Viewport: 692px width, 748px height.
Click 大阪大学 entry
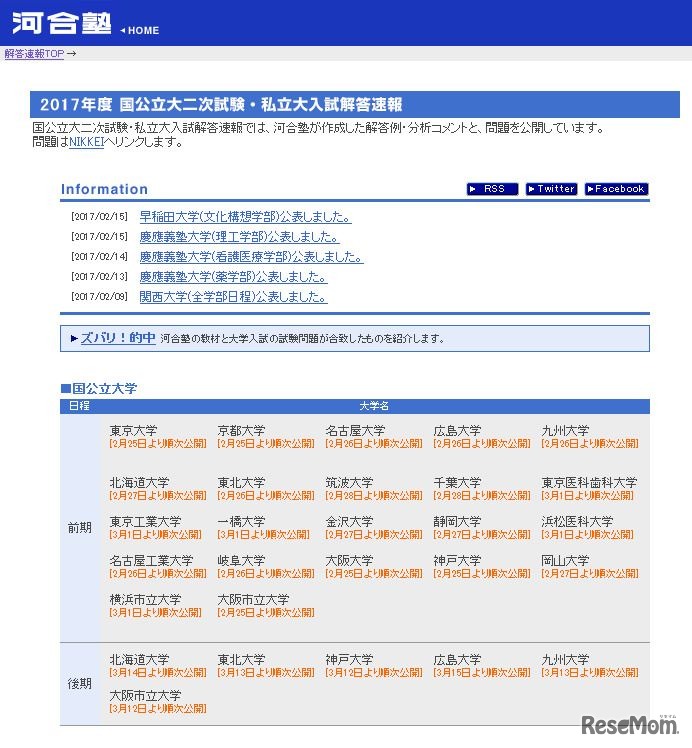[349, 561]
